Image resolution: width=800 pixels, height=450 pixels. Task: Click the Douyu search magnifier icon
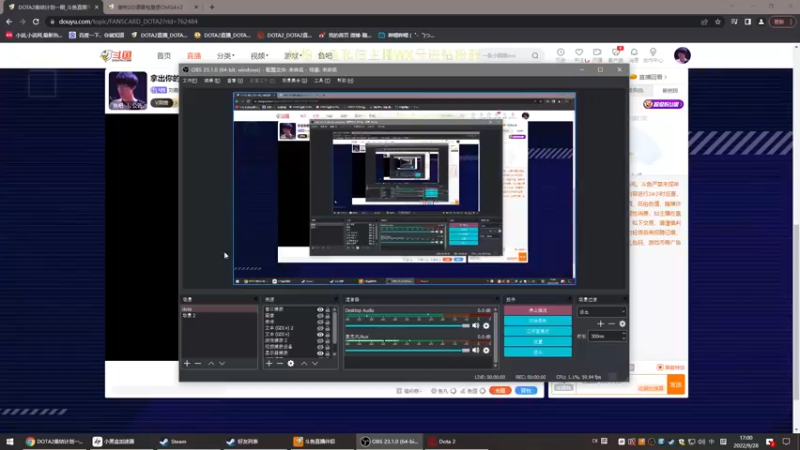[x=535, y=55]
